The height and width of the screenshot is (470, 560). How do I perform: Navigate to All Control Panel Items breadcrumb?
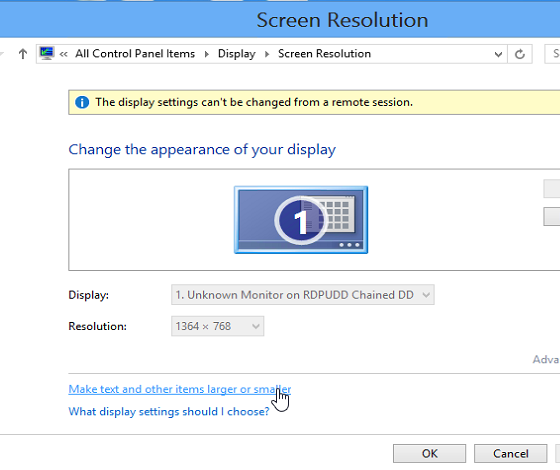pyautogui.click(x=135, y=54)
